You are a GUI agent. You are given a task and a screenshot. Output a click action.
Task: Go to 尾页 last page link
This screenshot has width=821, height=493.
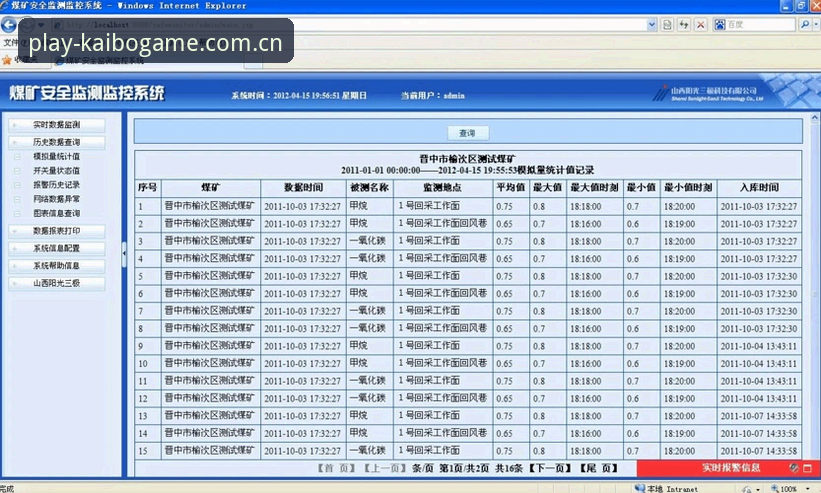[x=598, y=468]
